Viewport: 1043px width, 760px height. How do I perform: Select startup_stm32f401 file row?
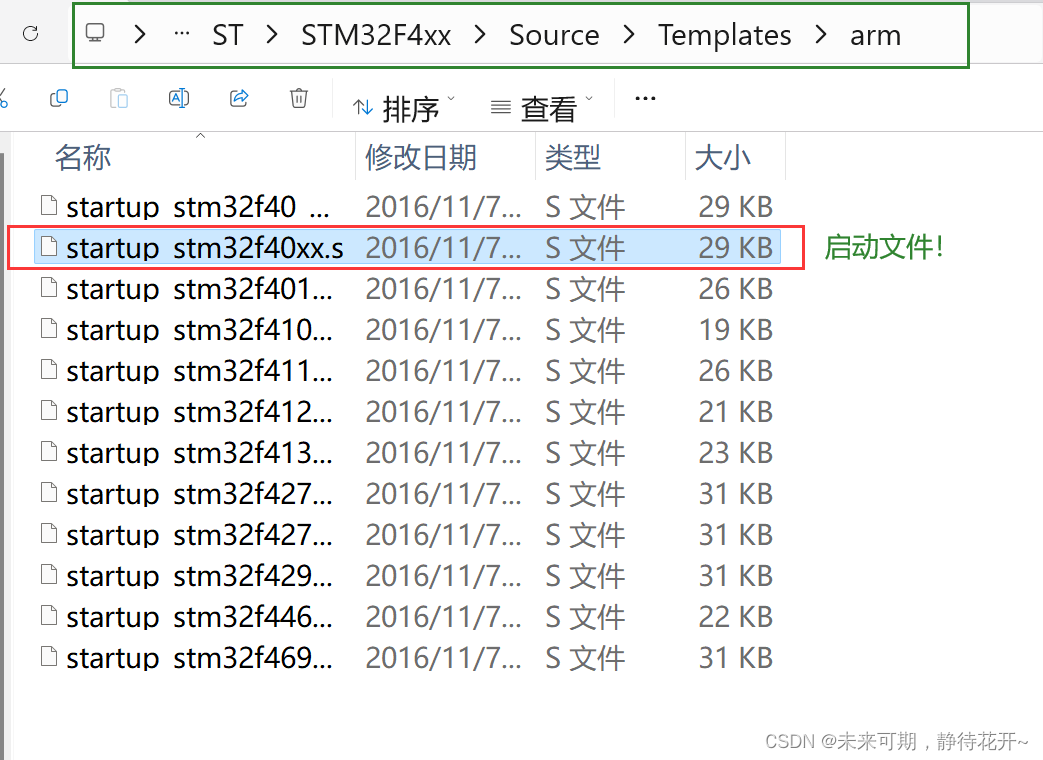[407, 289]
